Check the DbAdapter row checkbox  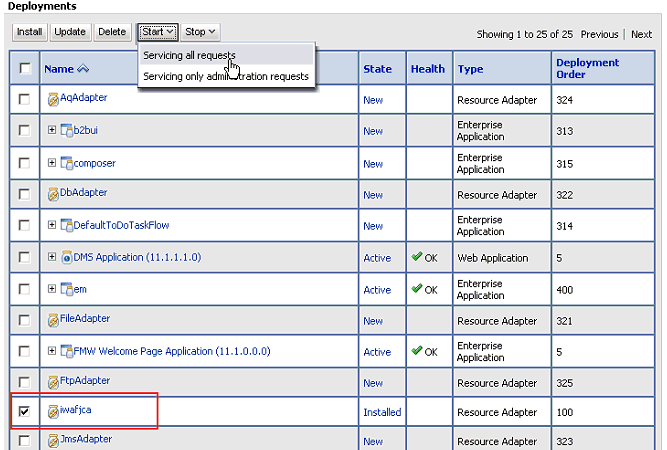pyautogui.click(x=24, y=194)
